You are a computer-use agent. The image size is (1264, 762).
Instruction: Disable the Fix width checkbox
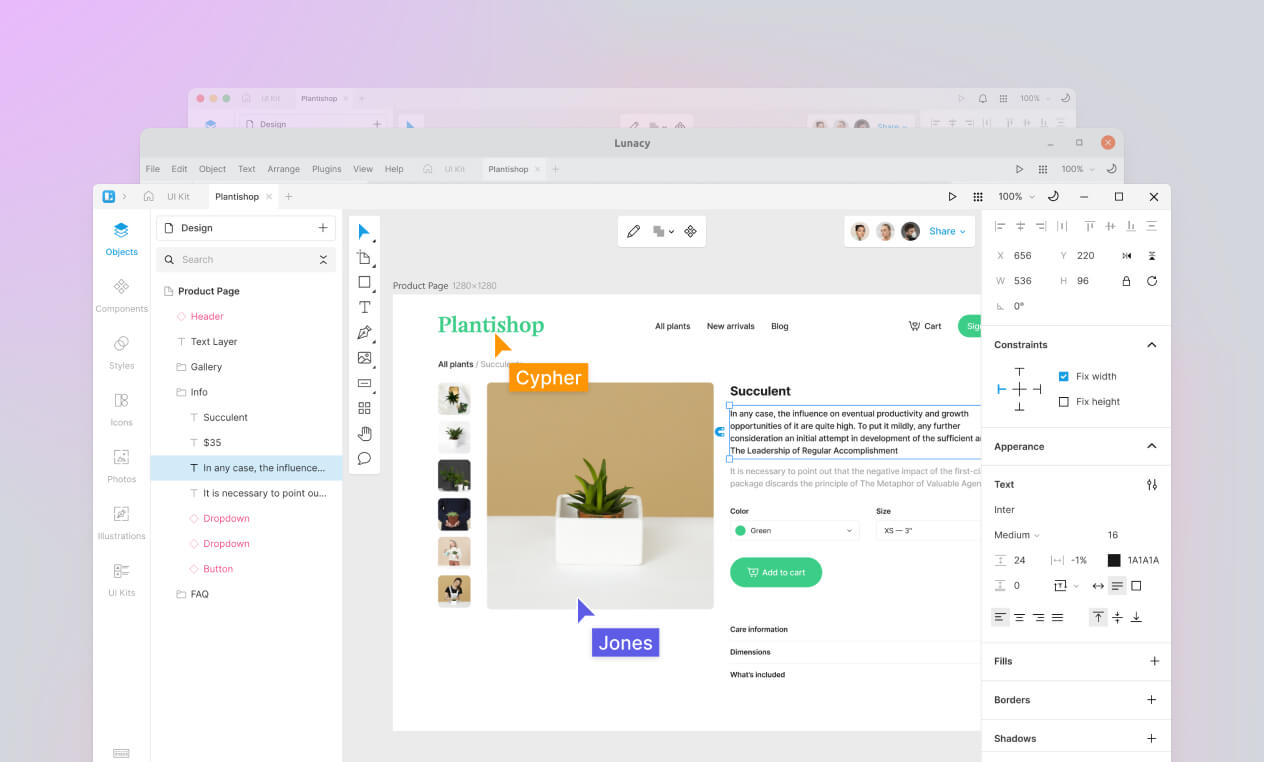coord(1063,377)
